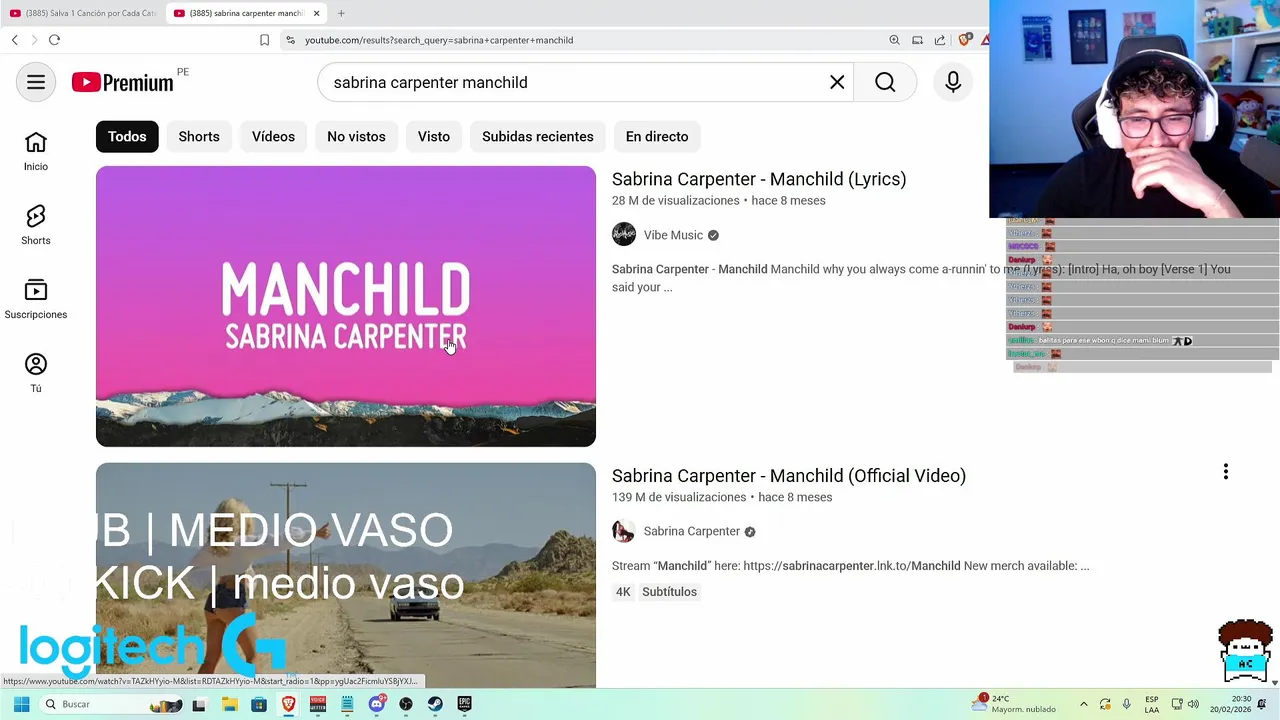This screenshot has height=720, width=1280.
Task: Start voice search with the microphone icon
Action: click(x=953, y=82)
